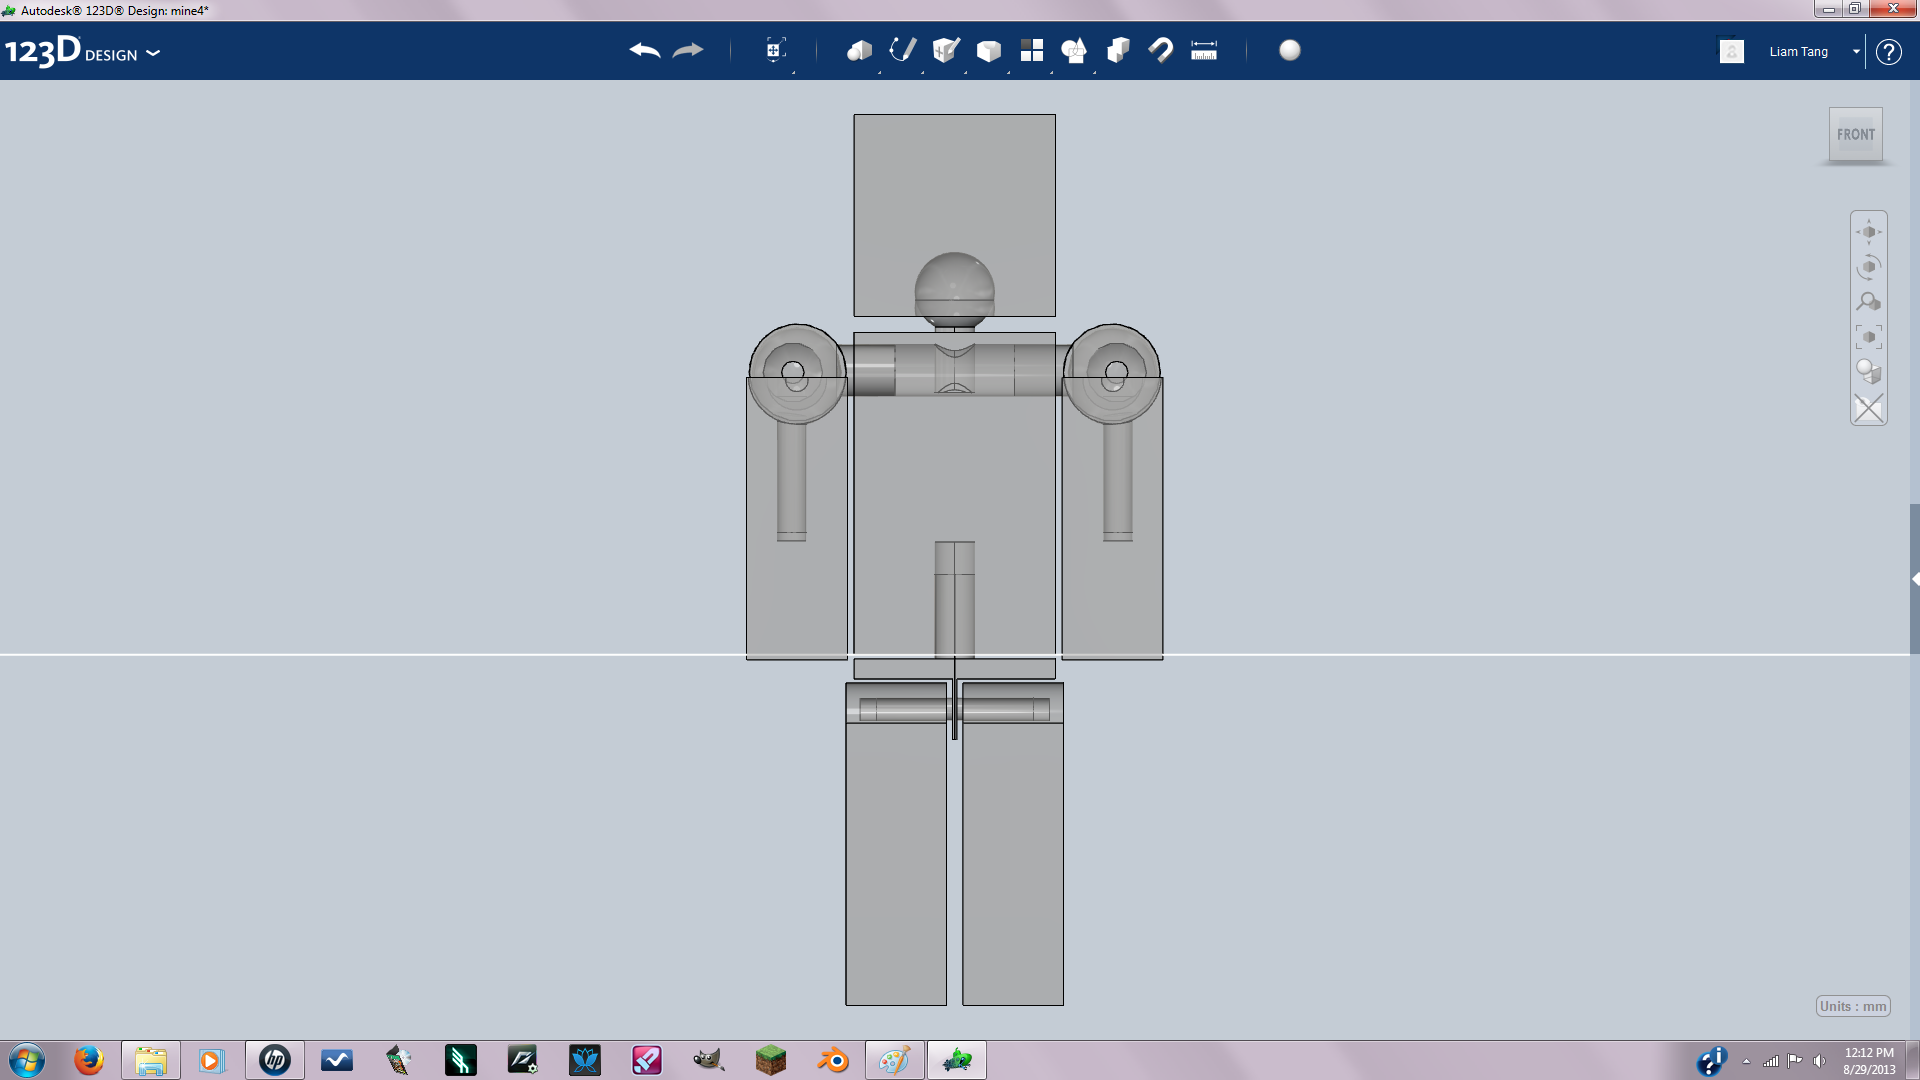Open Blender from the taskbar
Viewport: 1920px width, 1080px height.
[833, 1060]
